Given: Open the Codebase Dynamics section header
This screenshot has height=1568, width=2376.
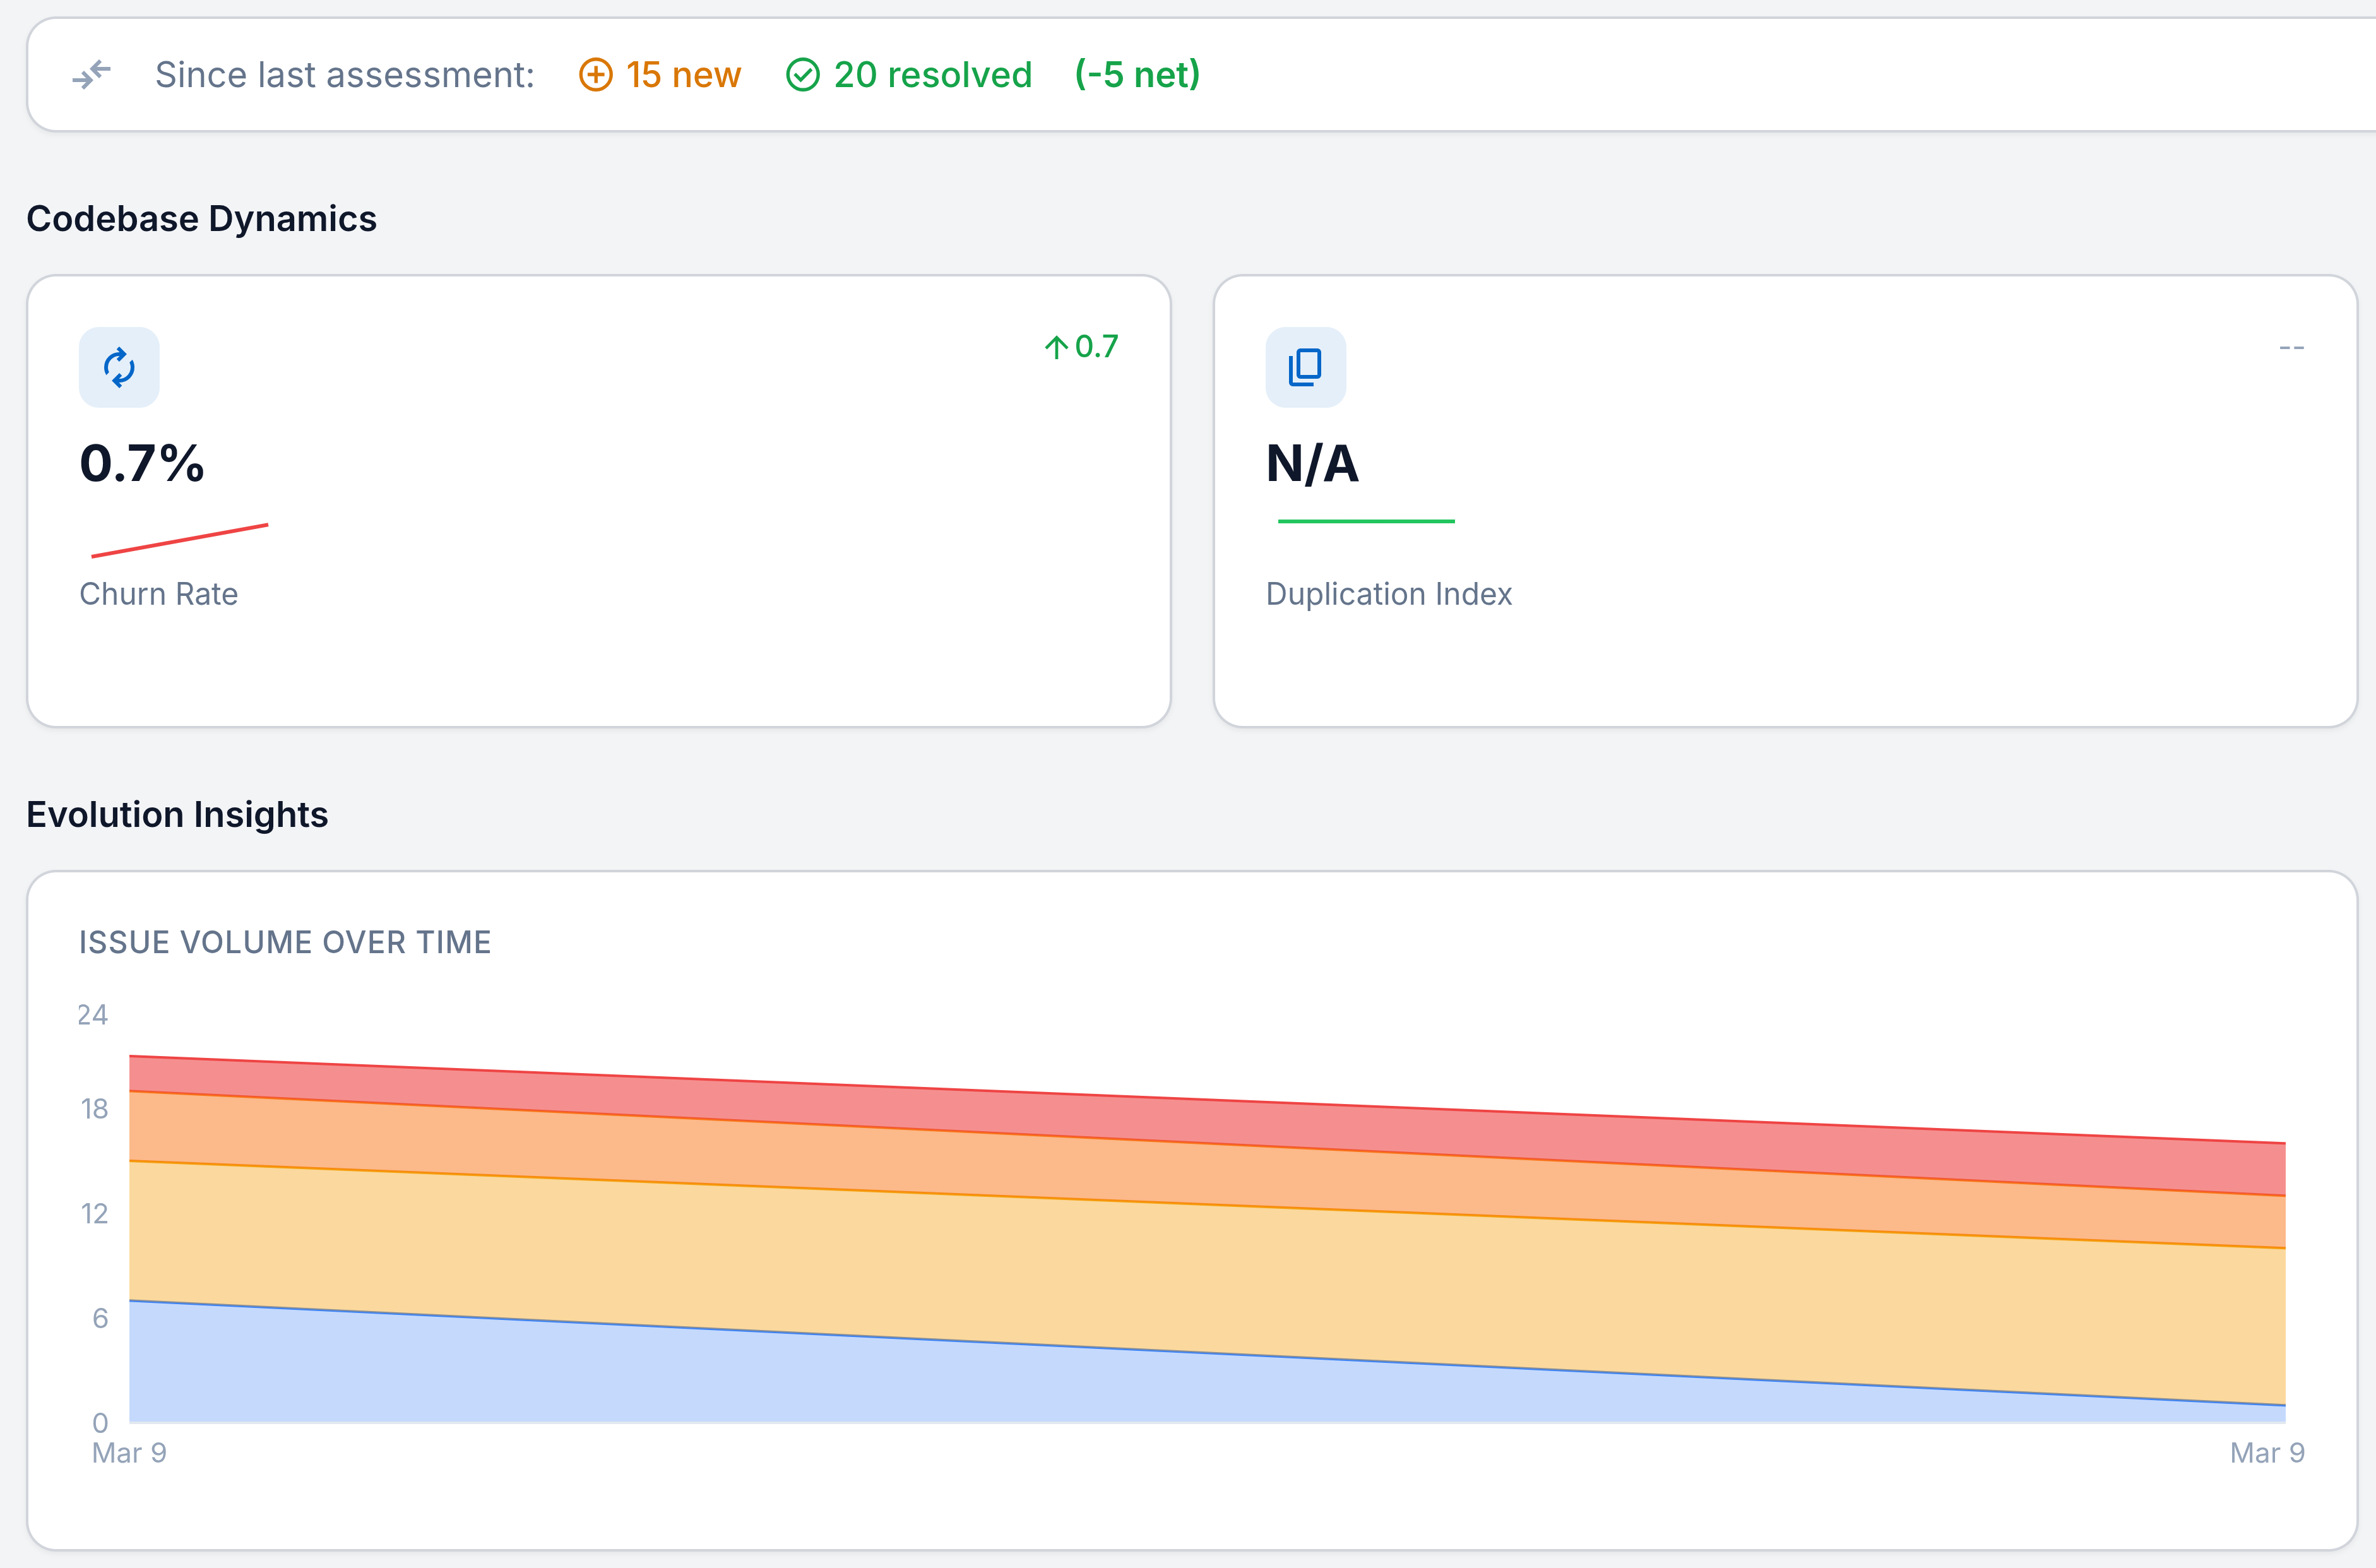Looking at the screenshot, I should tap(202, 218).
